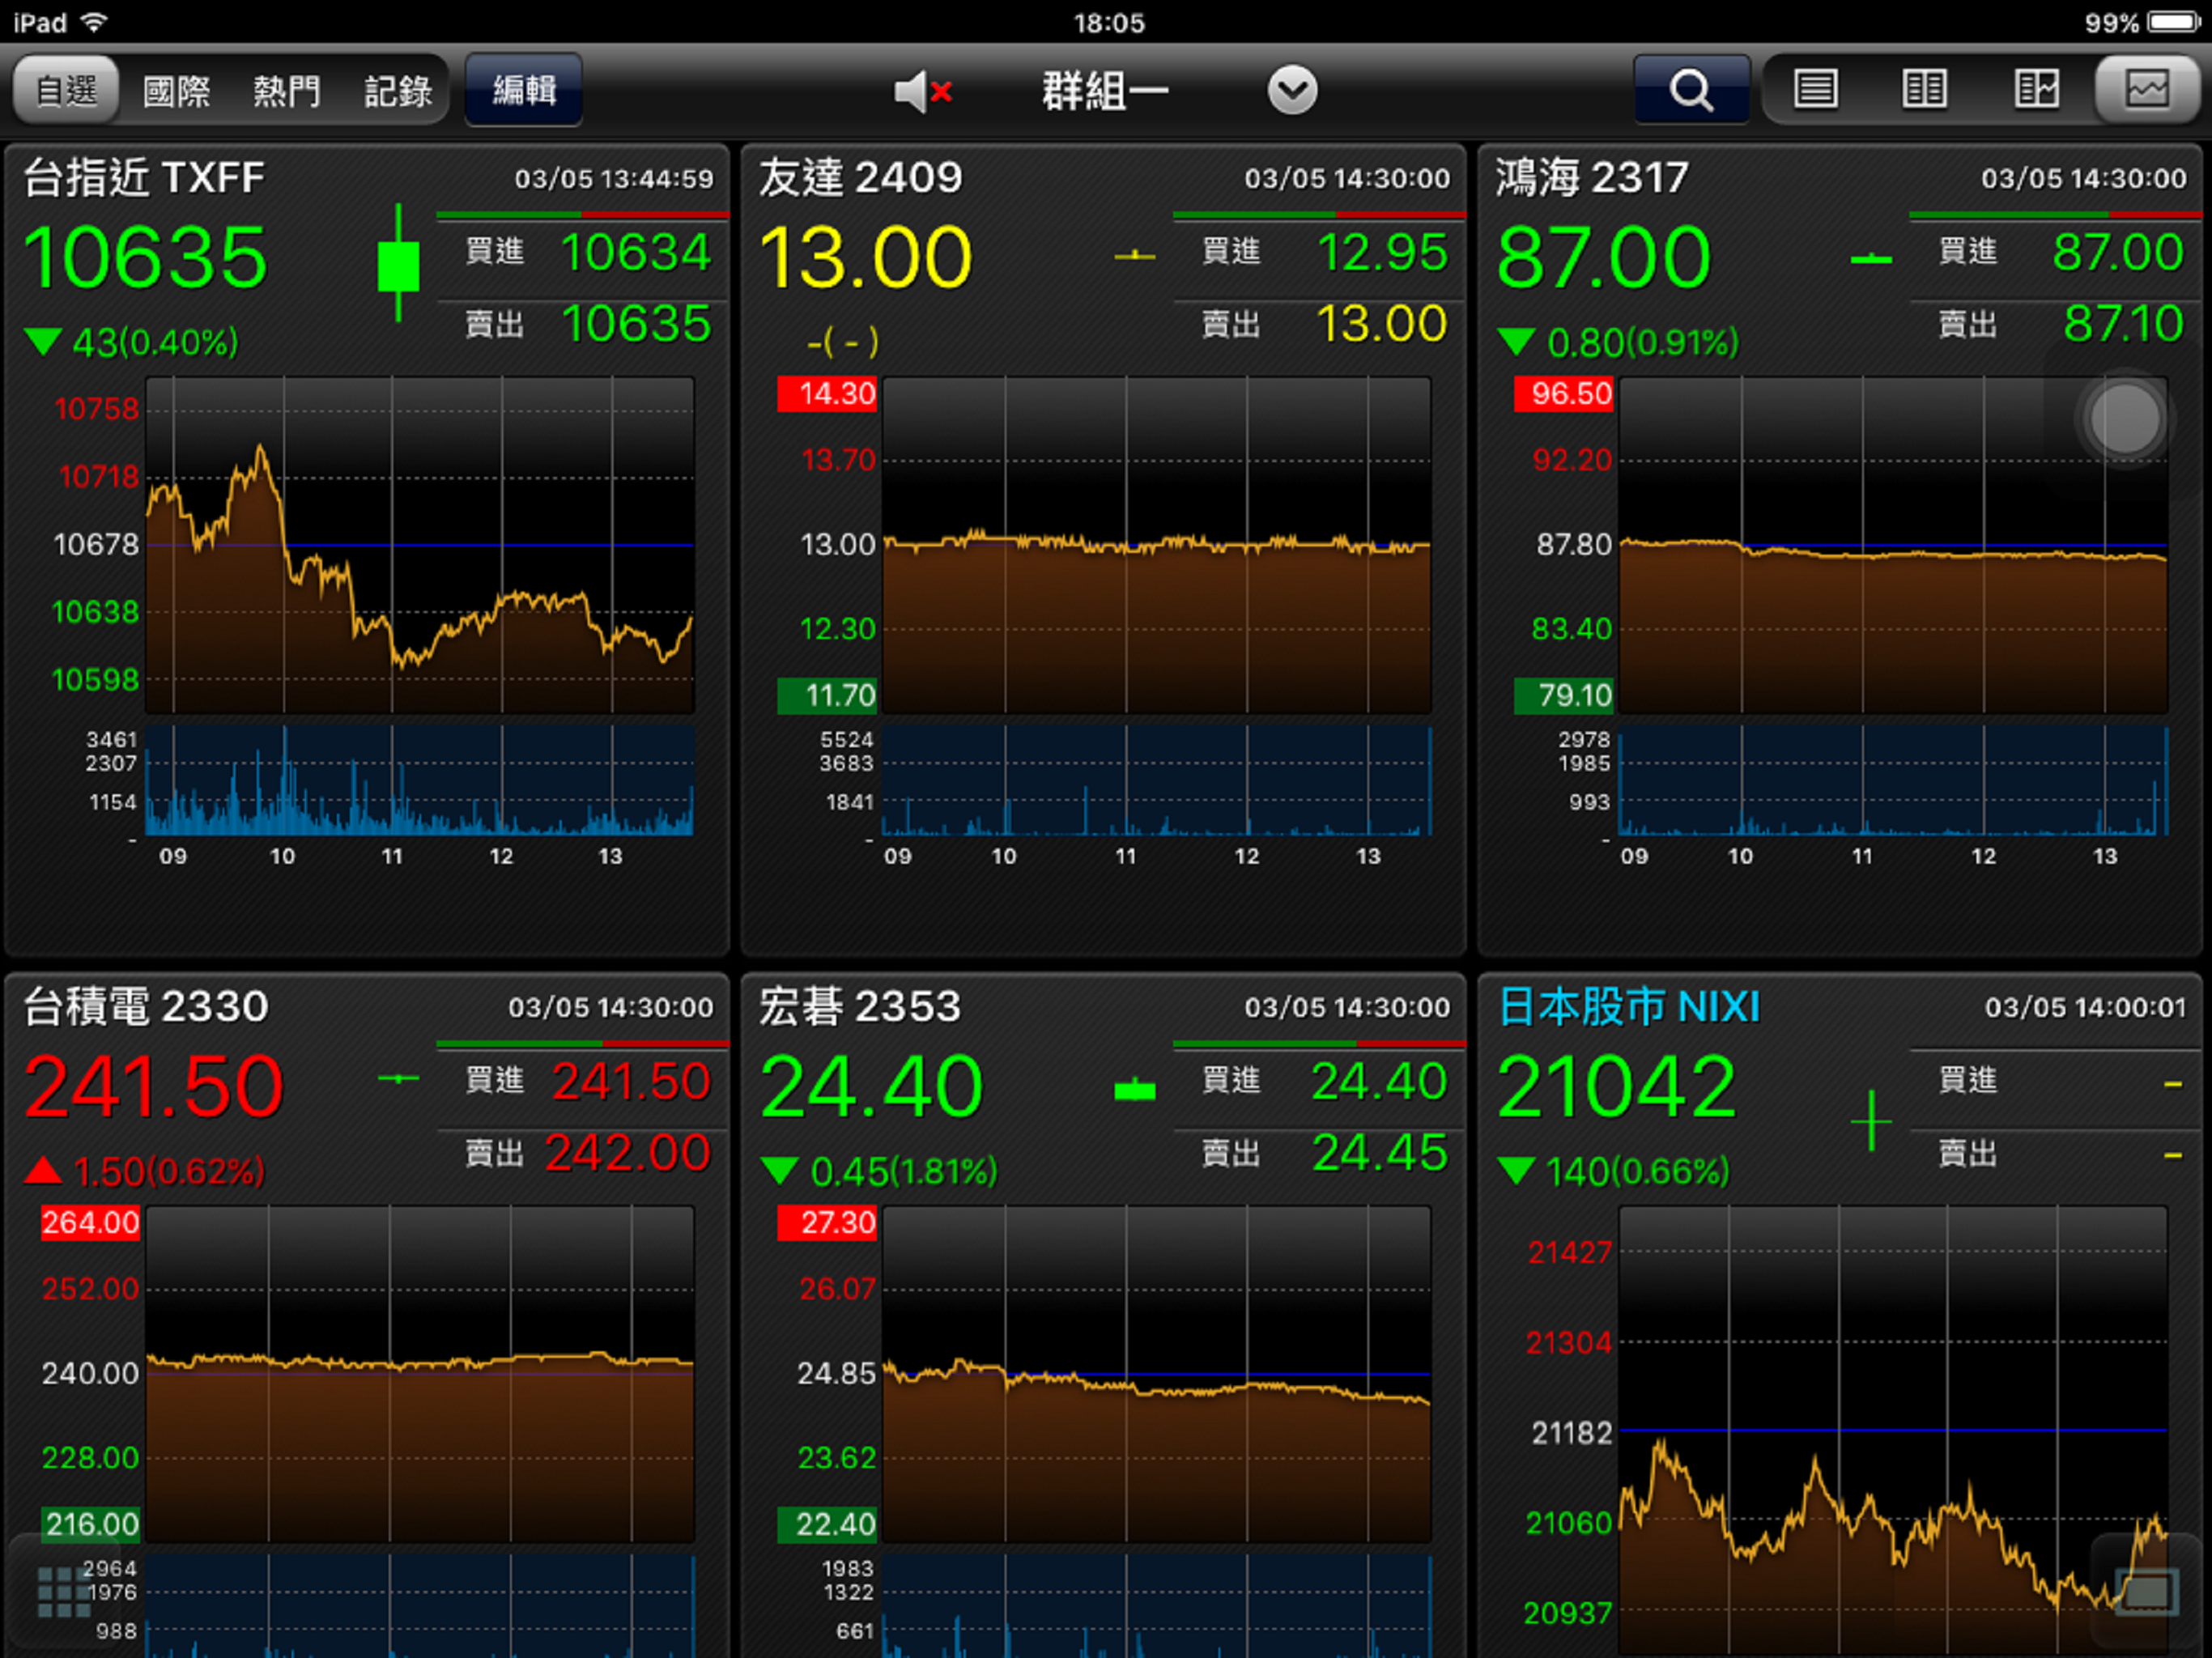
Task: Open the grid menu icon at bottom left
Action: point(64,1592)
